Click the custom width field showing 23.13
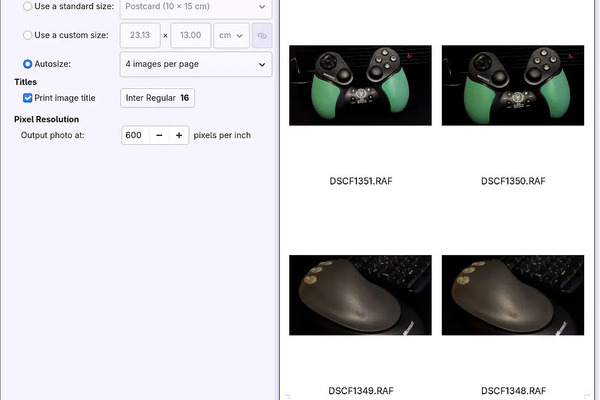This screenshot has width=600, height=400. tap(140, 36)
